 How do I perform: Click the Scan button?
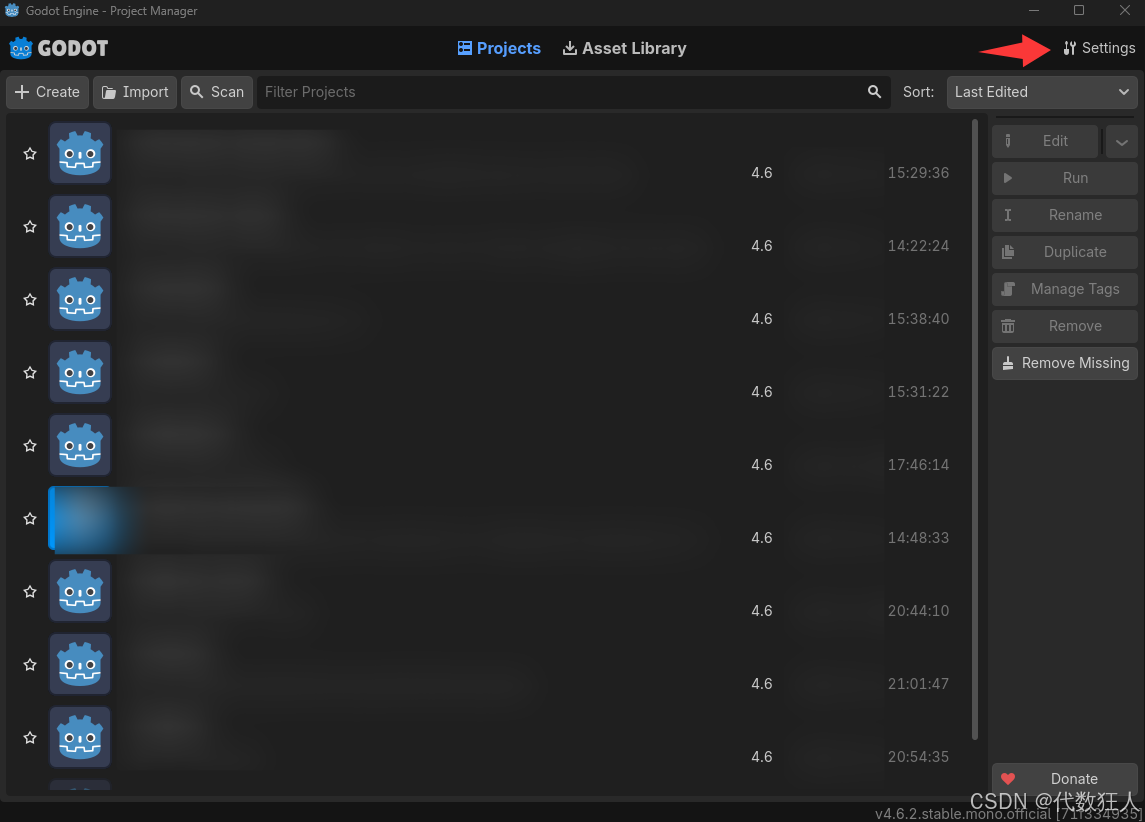[x=217, y=92]
